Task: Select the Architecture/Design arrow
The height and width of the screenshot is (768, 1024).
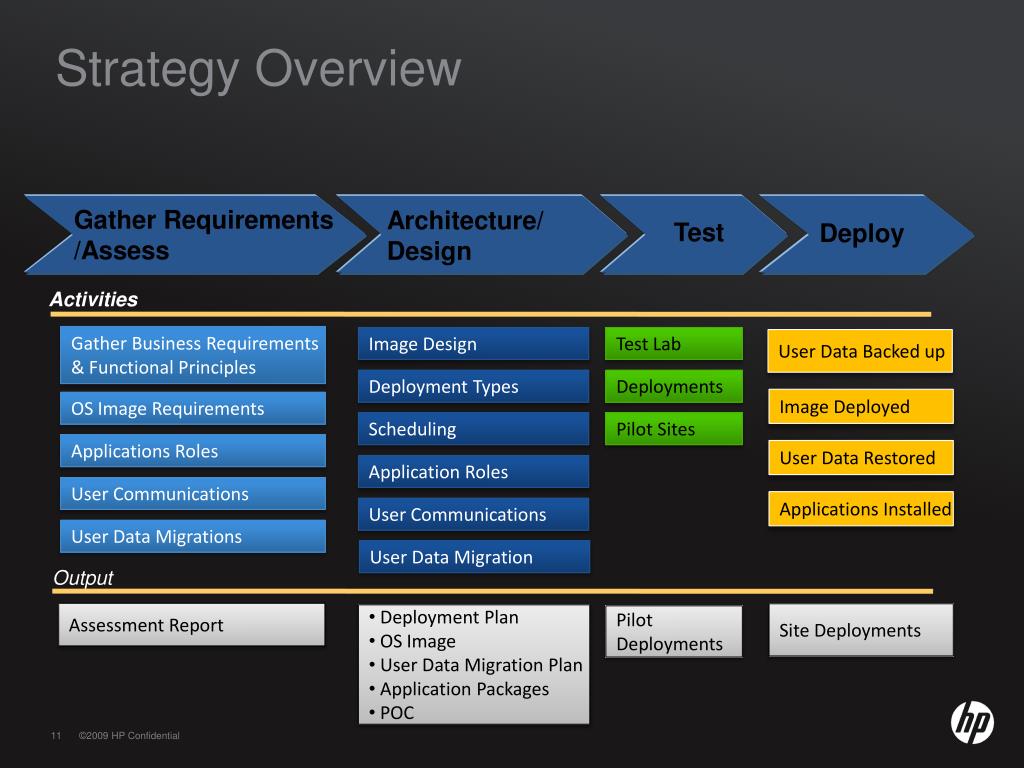Action: click(482, 234)
